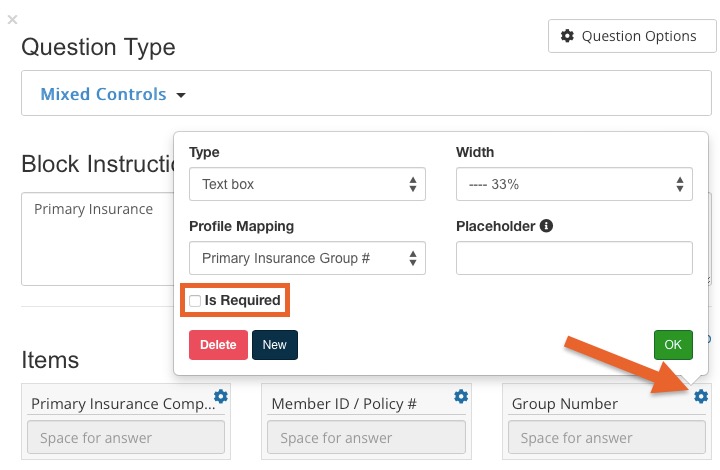Click the red Delete button
720x470 pixels.
click(218, 345)
